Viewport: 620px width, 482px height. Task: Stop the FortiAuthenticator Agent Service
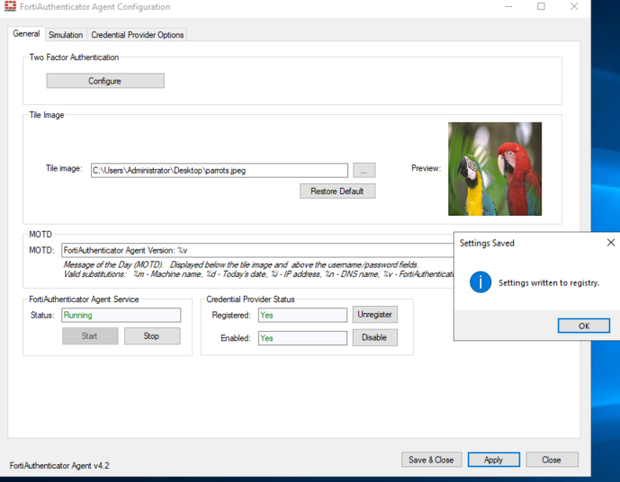pyautogui.click(x=152, y=336)
